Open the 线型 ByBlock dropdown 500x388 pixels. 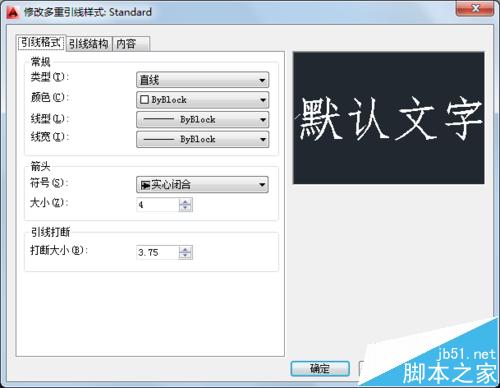(x=202, y=119)
